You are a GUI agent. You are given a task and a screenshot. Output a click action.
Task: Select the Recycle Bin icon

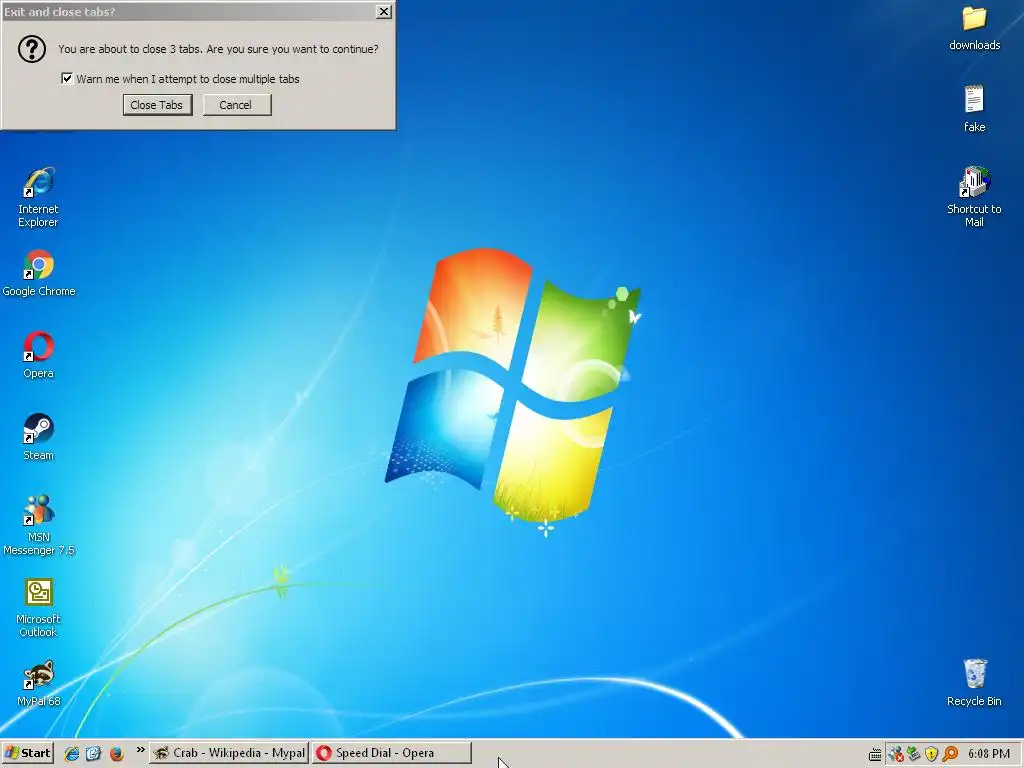974,683
